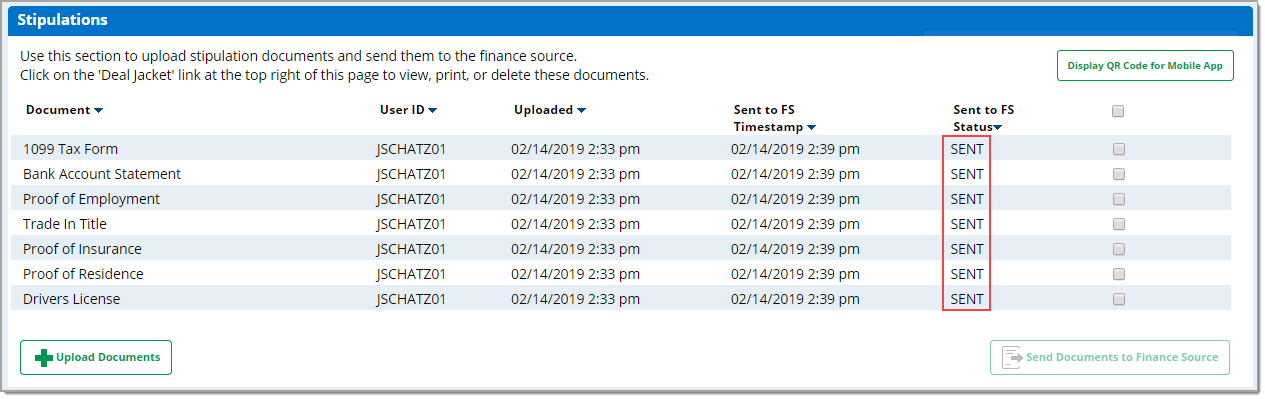Image resolution: width=1265 pixels, height=399 pixels.
Task: Tick the Trade In Title checkbox
Action: 1119,224
